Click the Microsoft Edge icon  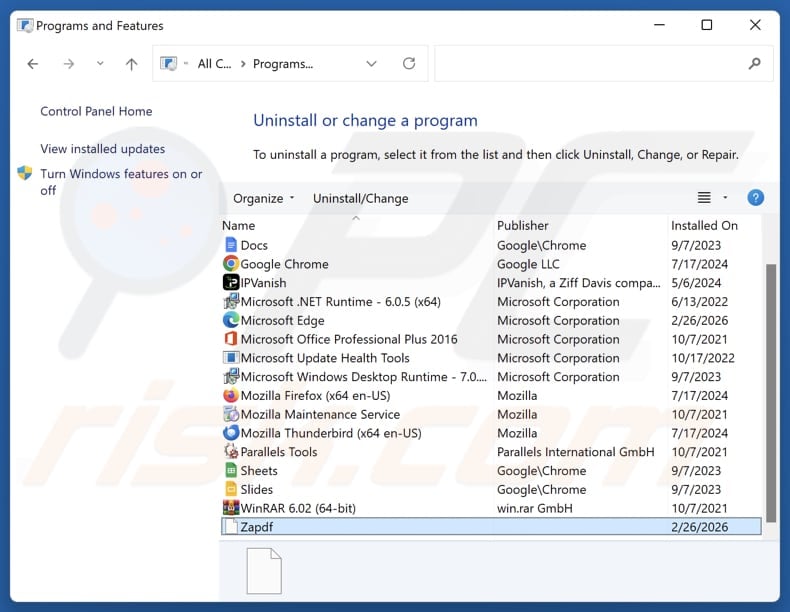(231, 320)
